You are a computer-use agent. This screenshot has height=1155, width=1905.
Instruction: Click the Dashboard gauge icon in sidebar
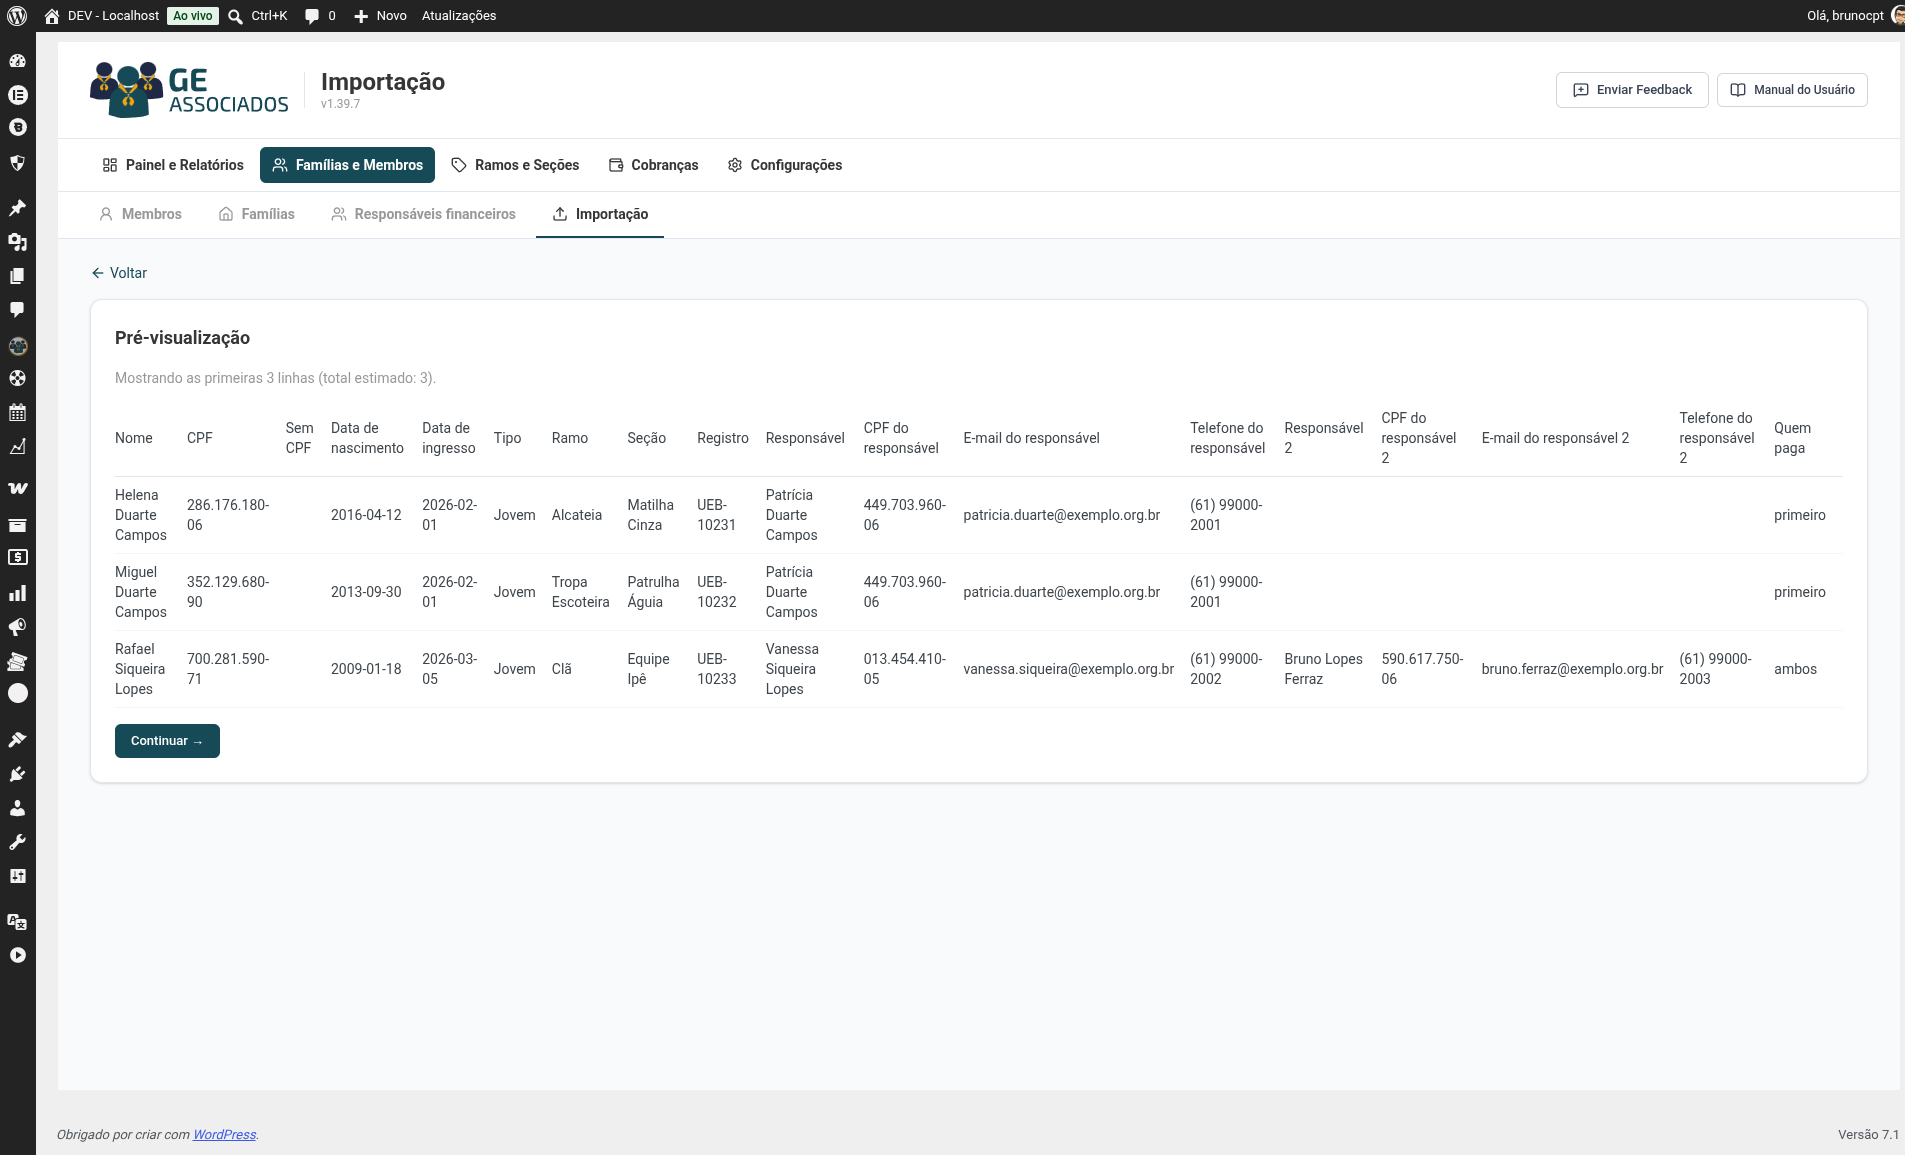coord(17,61)
